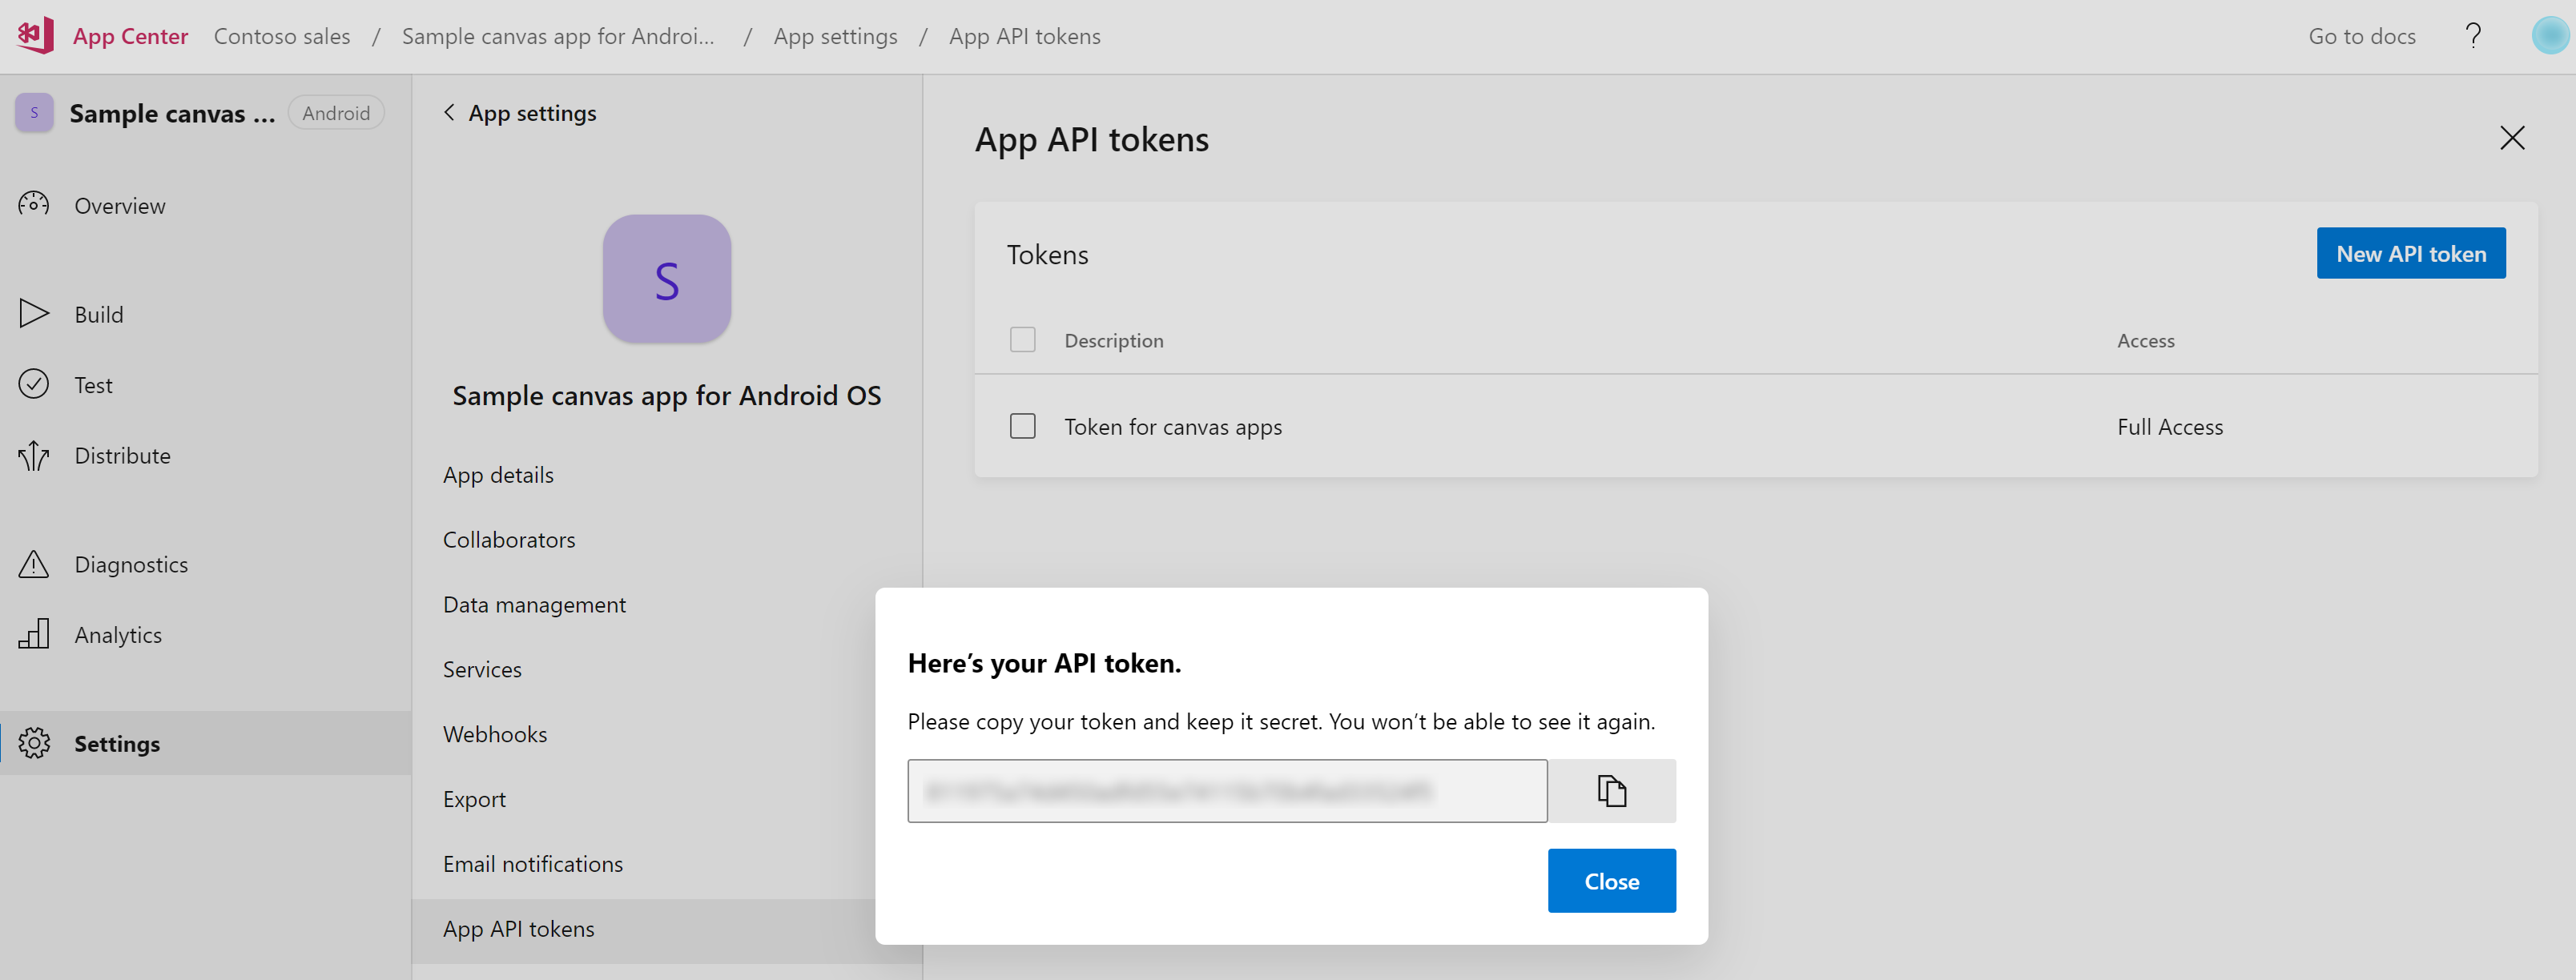2576x980 pixels.
Task: Select the Data management menu item
Action: (x=534, y=602)
